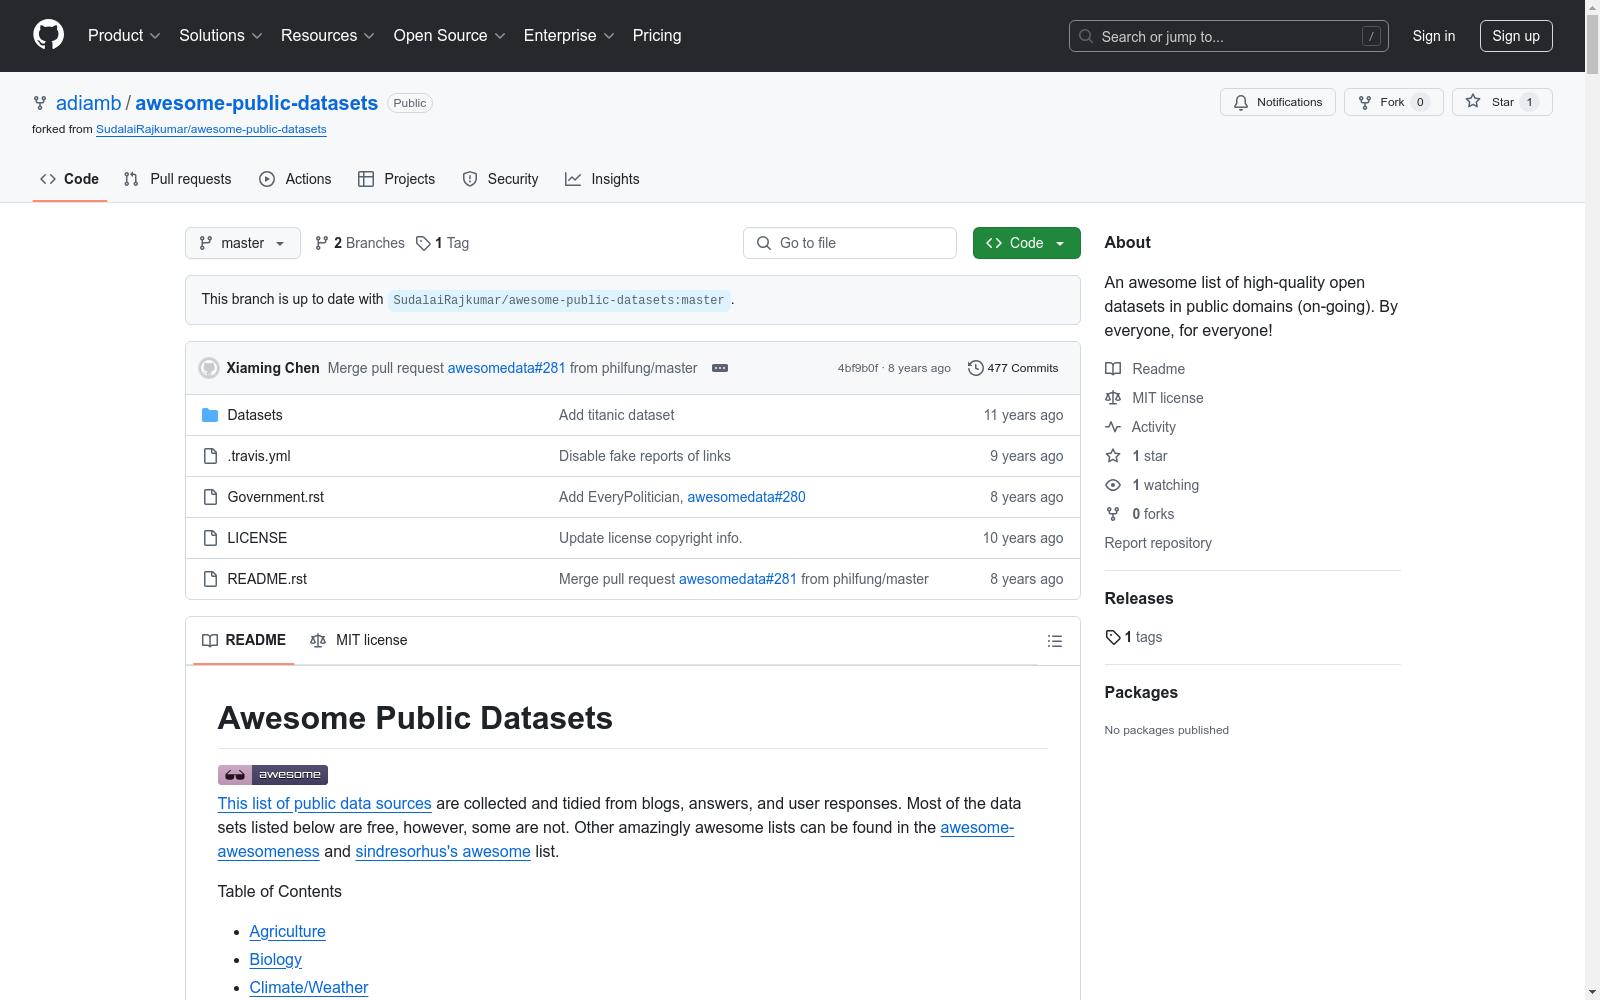Open the Pricing page

click(657, 36)
